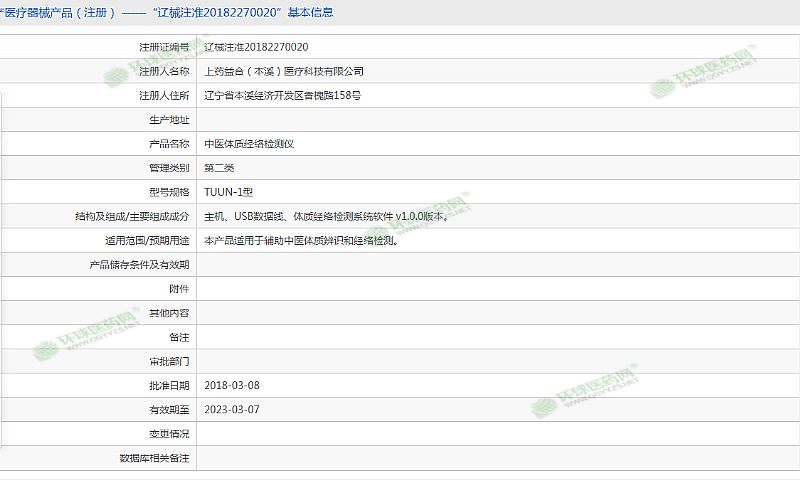The image size is (800, 480).
Task: Click the 产品储存条件及有效期 row label
Action: (139, 265)
